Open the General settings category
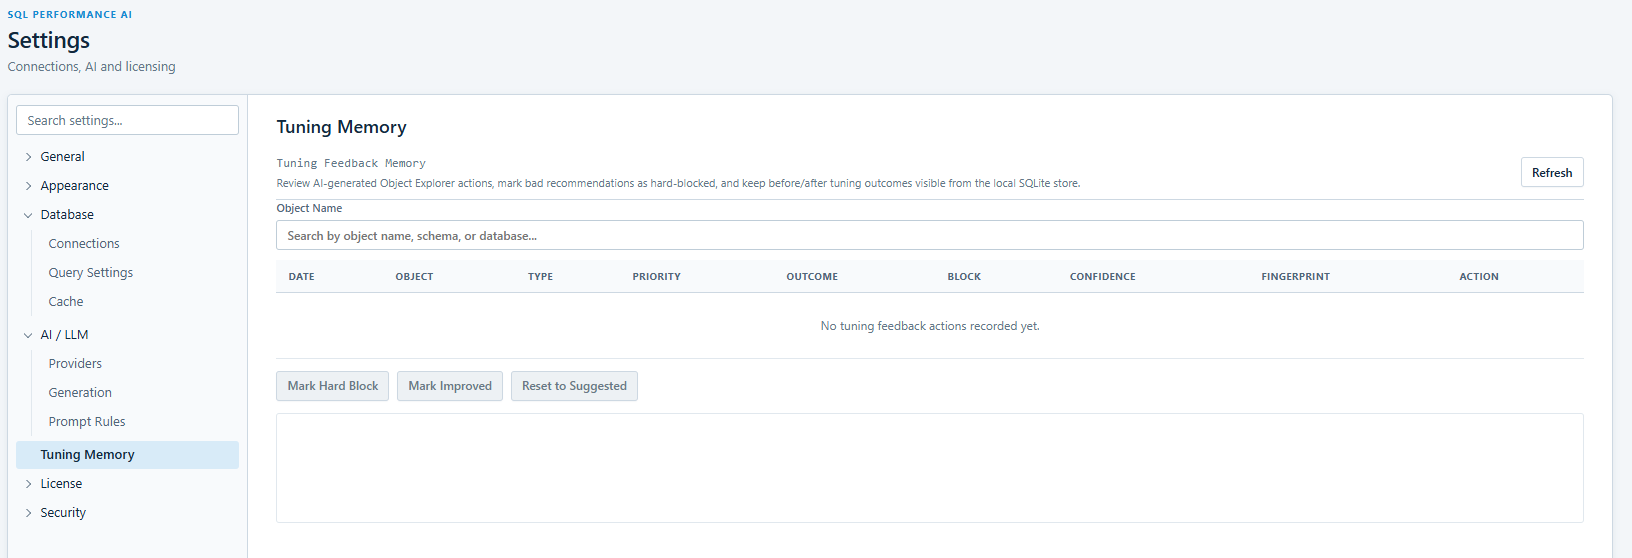The width and height of the screenshot is (1632, 558). (x=62, y=157)
